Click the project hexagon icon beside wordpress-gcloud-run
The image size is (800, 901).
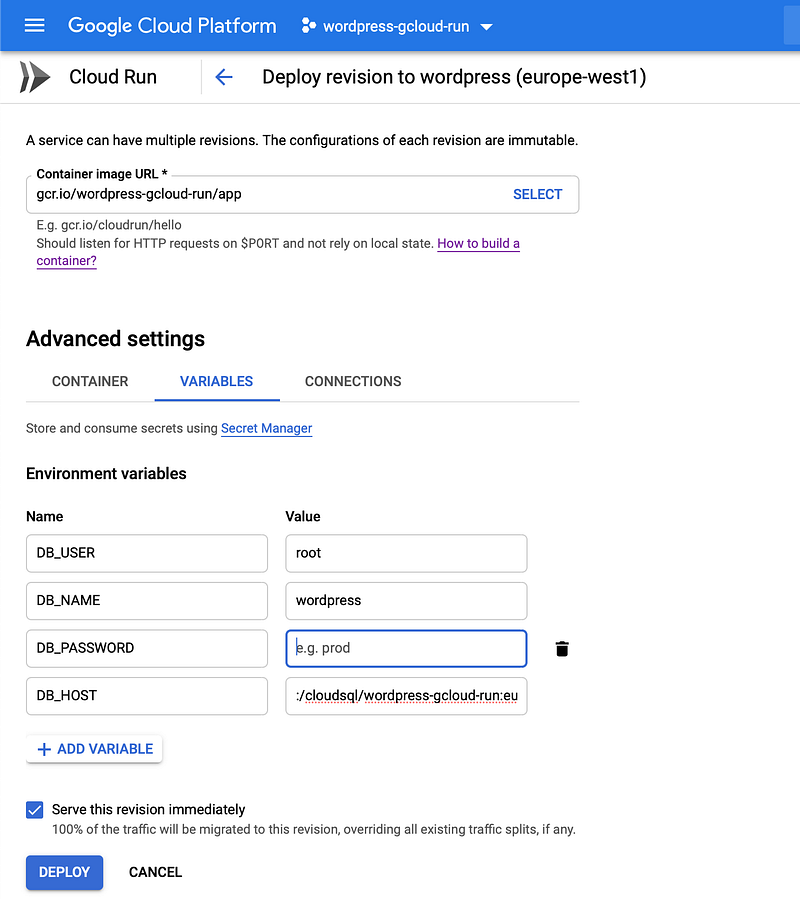309,26
